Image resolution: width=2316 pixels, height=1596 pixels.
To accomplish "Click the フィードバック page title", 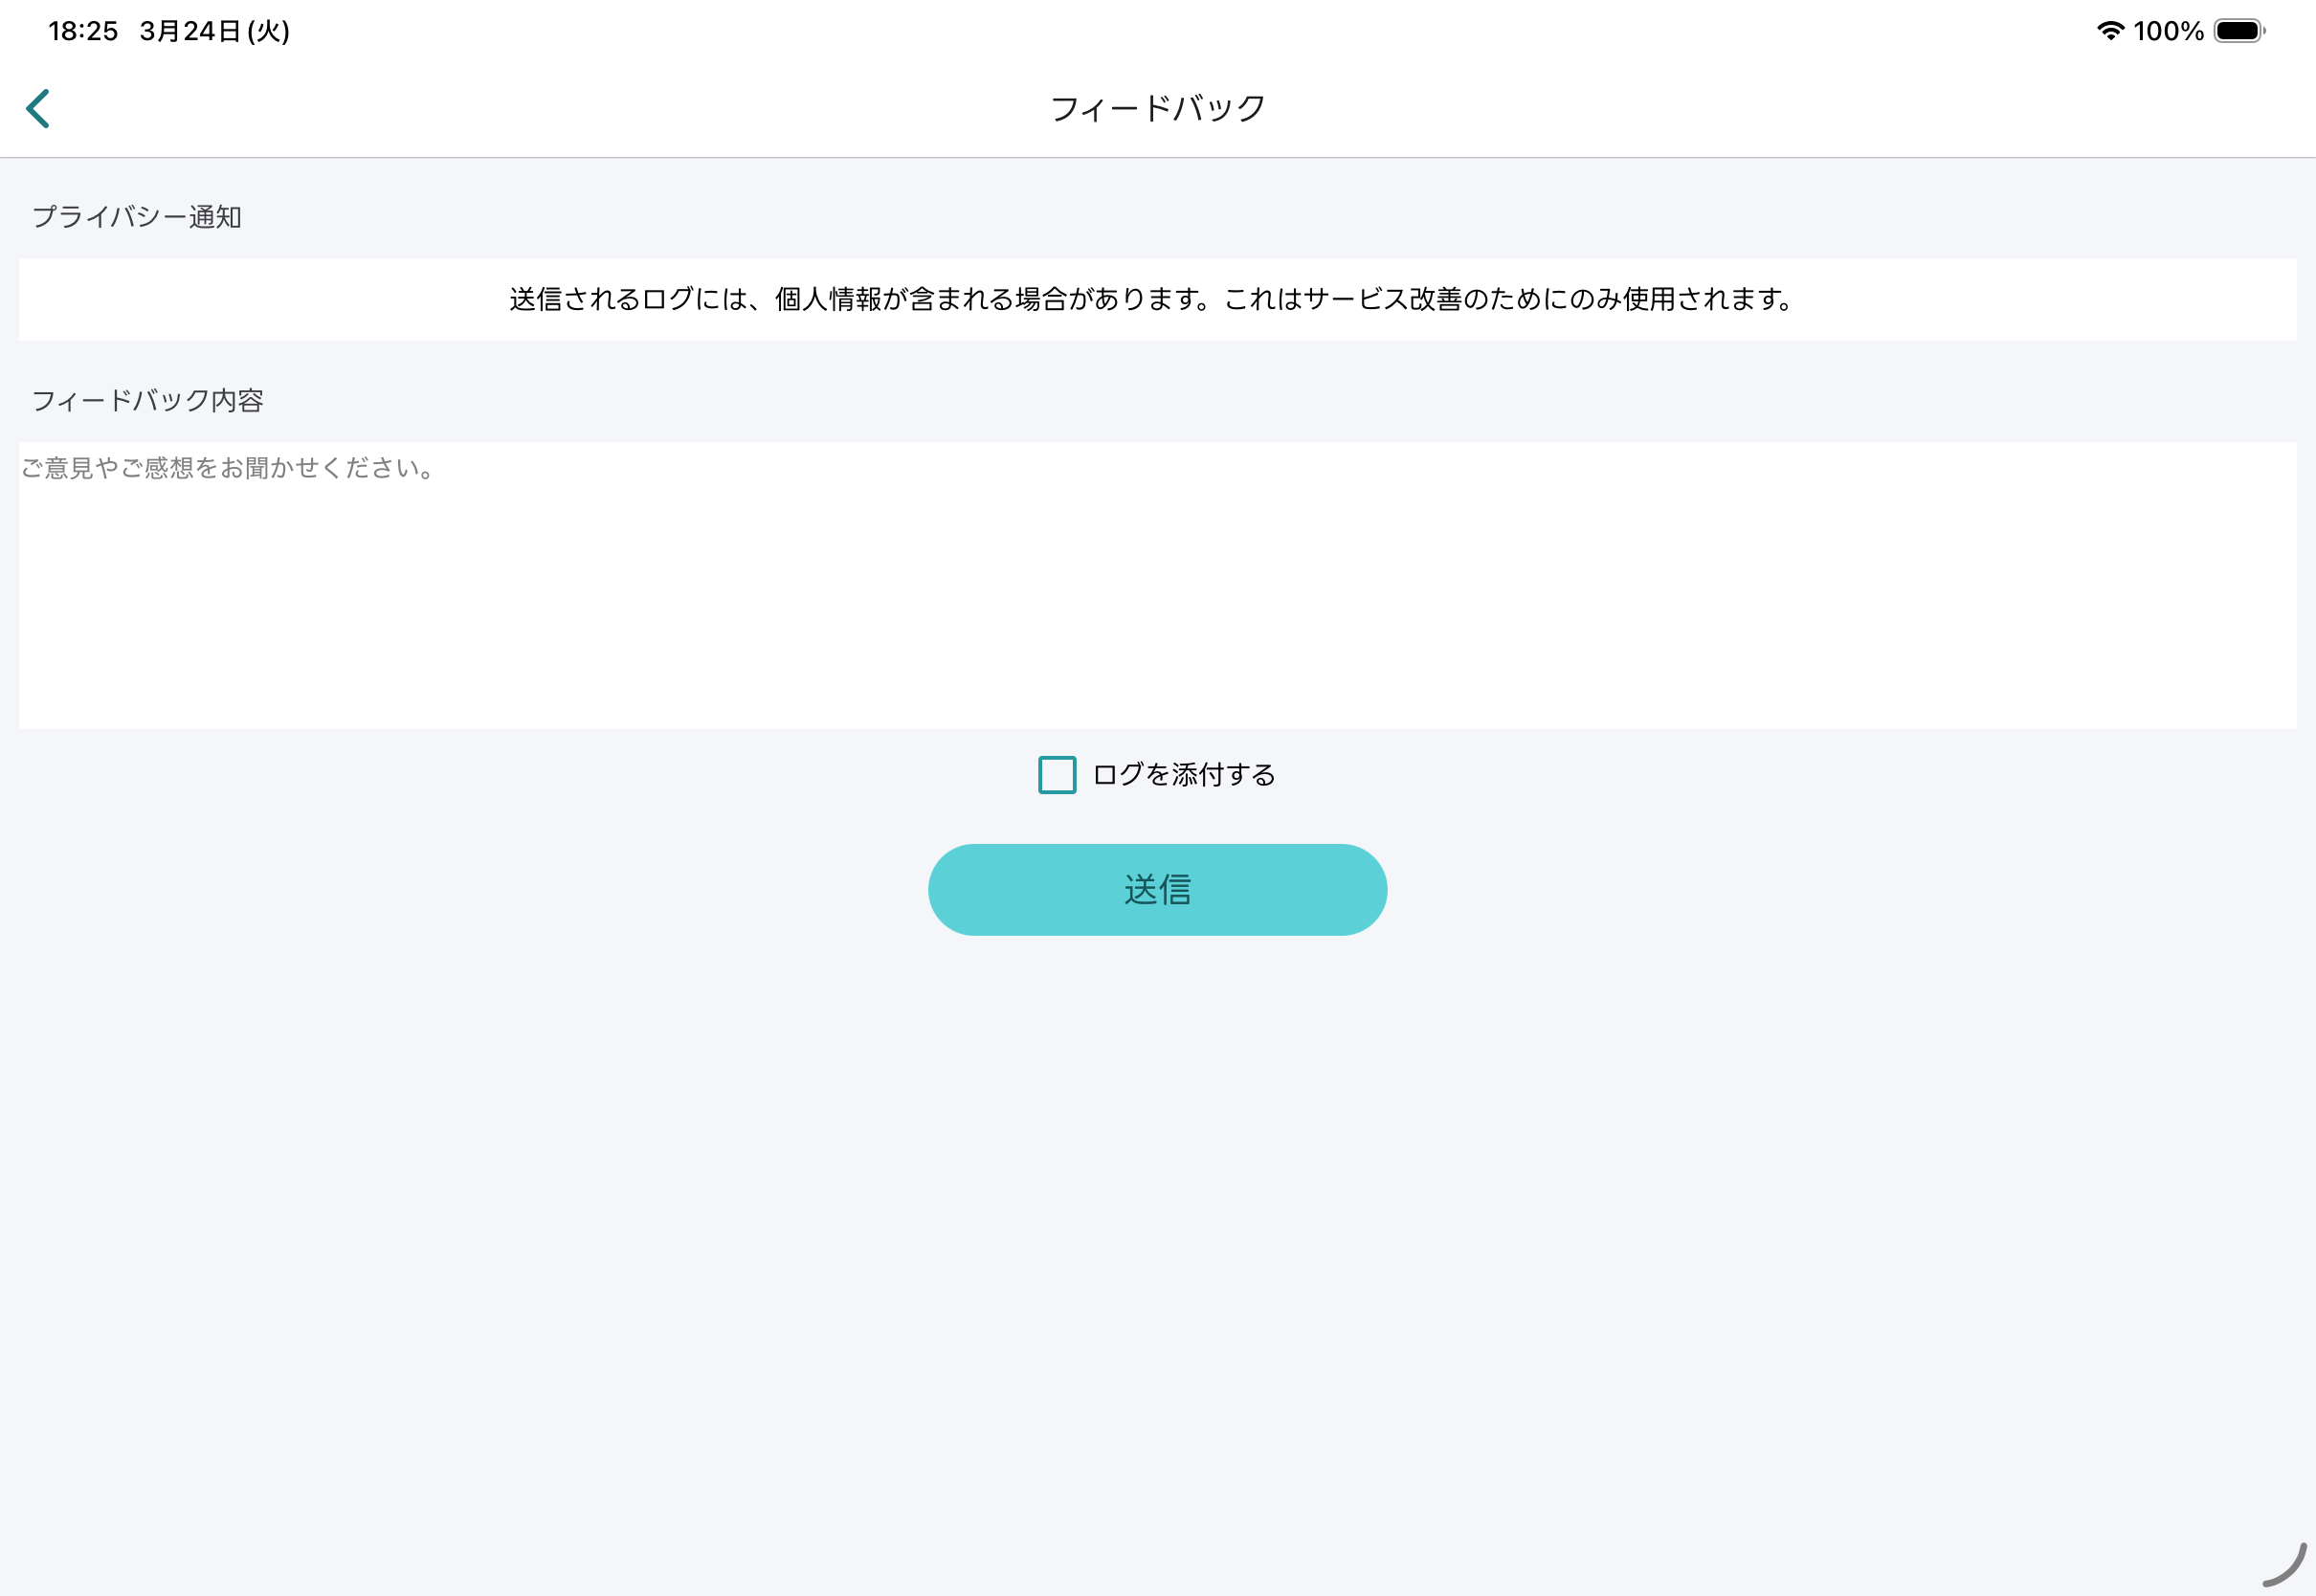I will (1157, 108).
